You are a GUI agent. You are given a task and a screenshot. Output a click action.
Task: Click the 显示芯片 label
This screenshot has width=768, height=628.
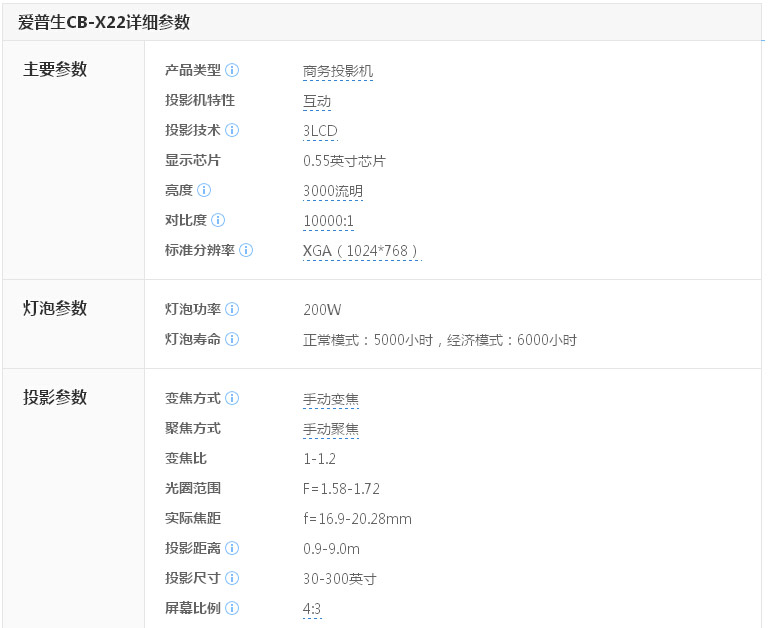coord(193,160)
